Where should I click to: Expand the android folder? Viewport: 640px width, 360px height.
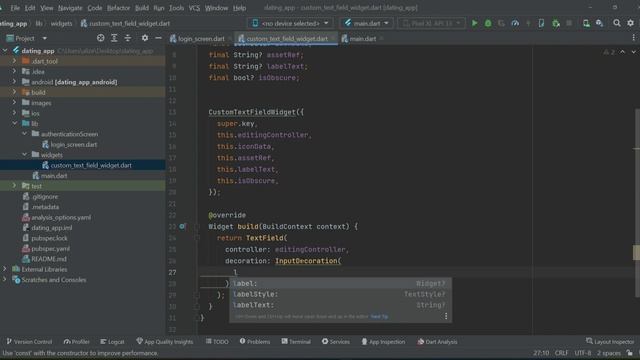(14, 82)
